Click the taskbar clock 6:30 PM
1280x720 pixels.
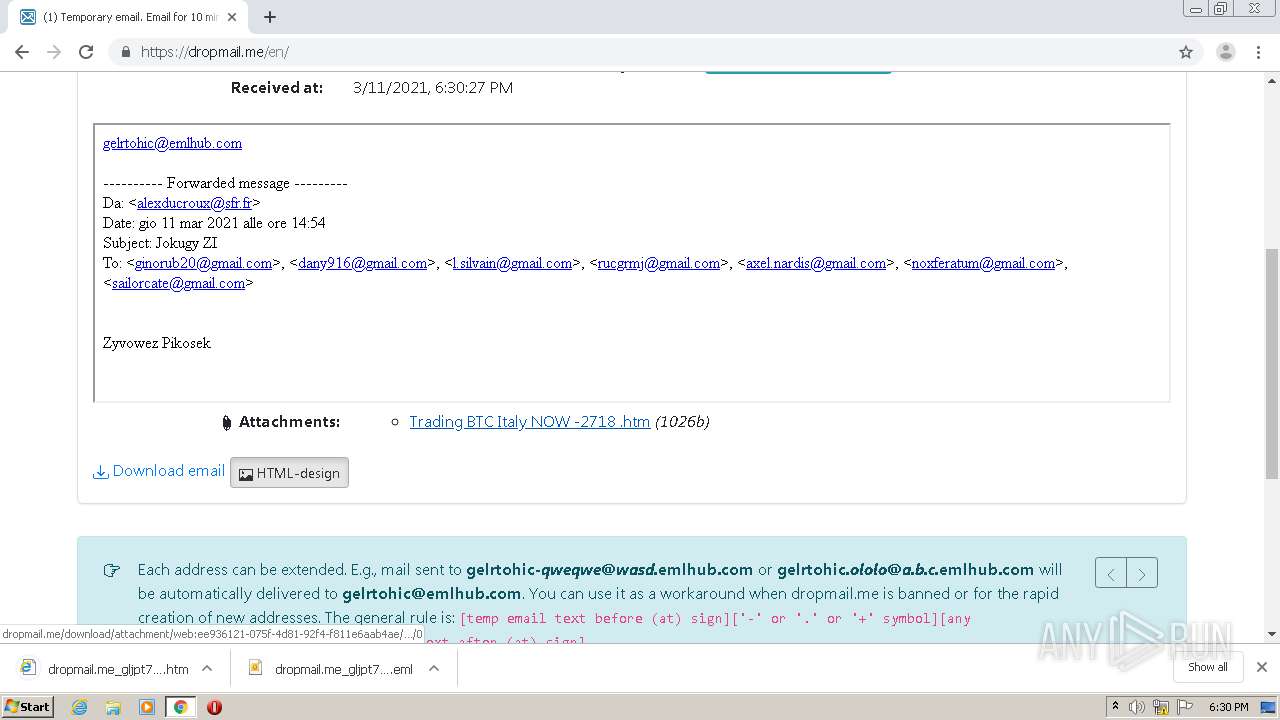(1229, 707)
